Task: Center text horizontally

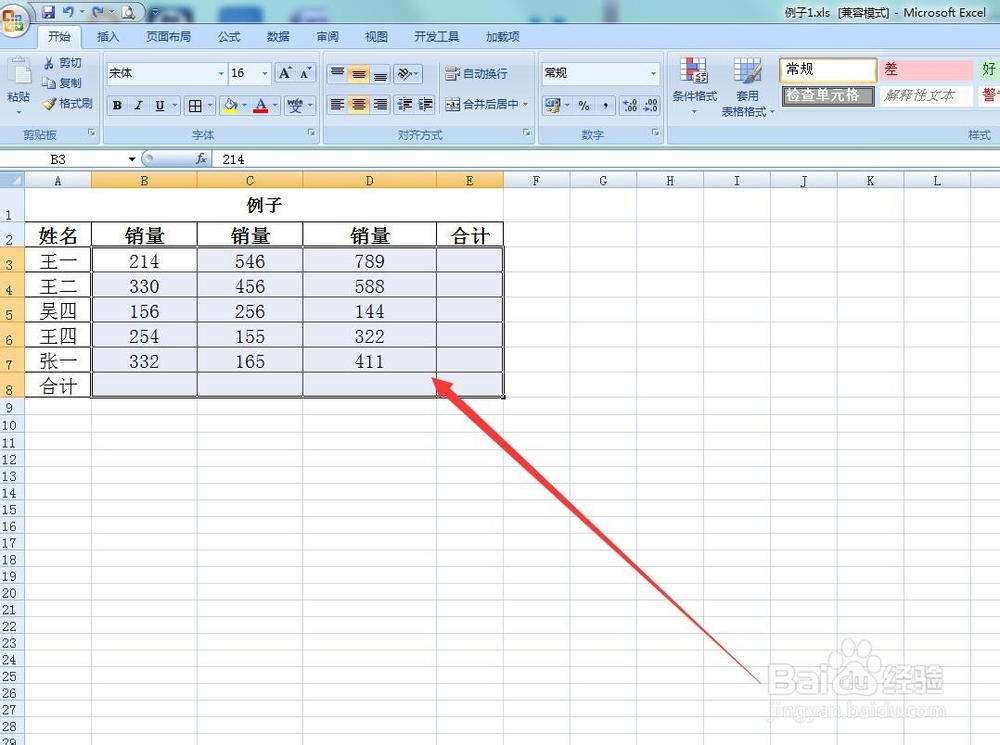Action: pos(359,105)
